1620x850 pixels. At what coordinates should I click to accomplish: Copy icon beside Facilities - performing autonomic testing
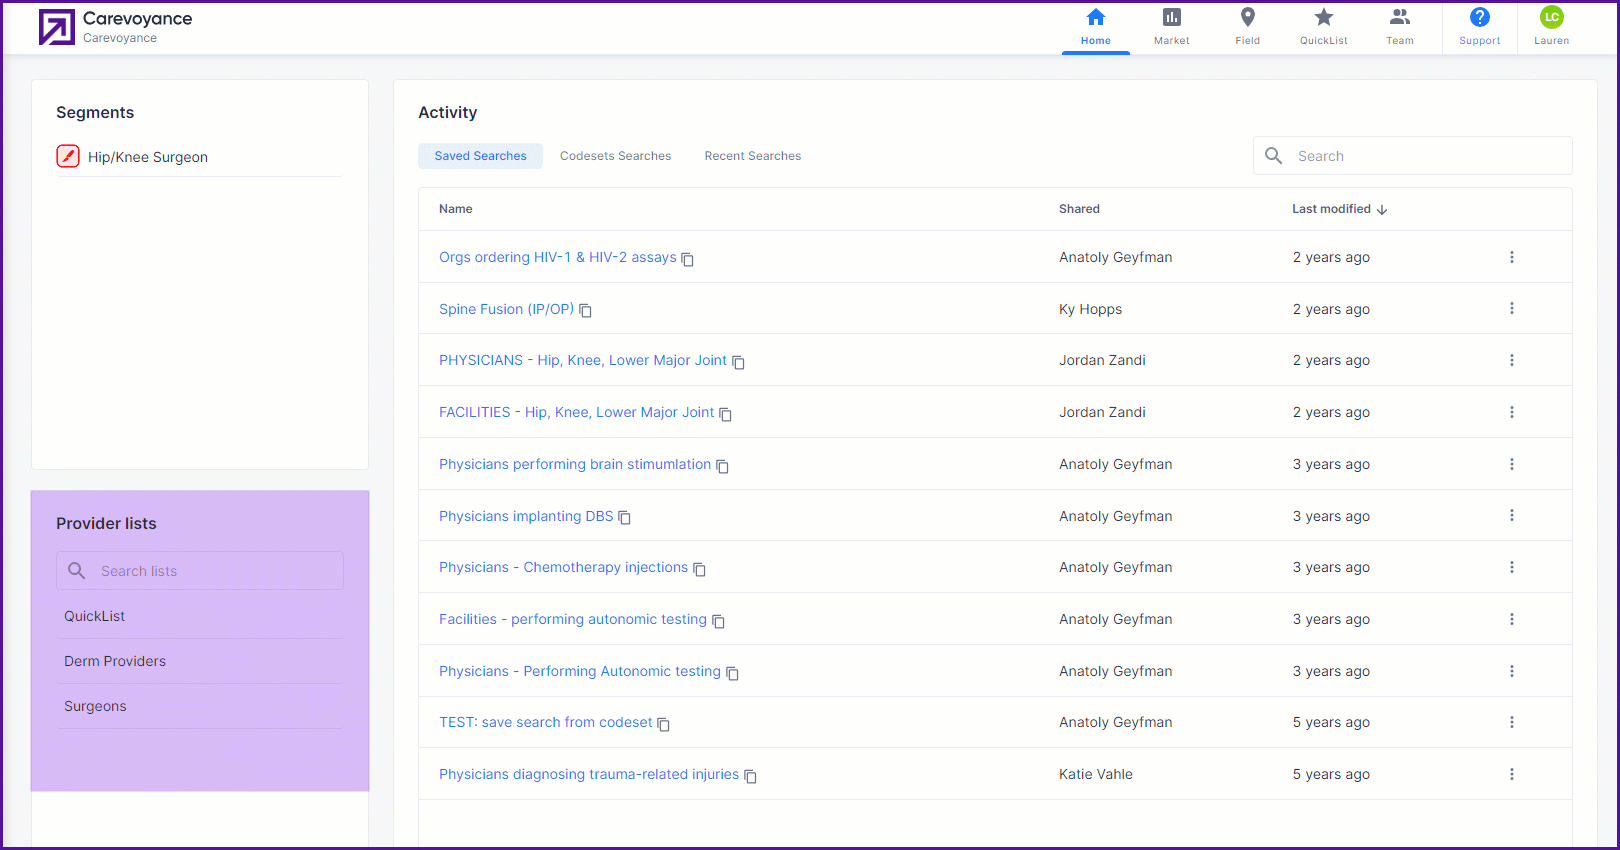[719, 621]
